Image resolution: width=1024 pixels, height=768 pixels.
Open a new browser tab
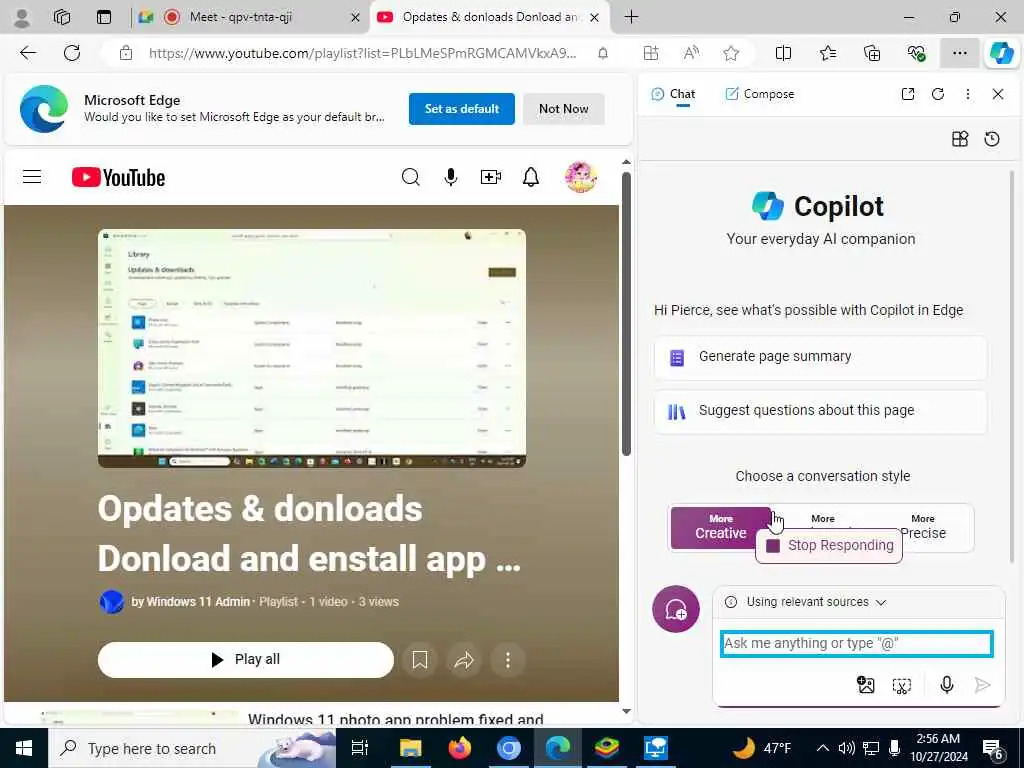pos(632,17)
